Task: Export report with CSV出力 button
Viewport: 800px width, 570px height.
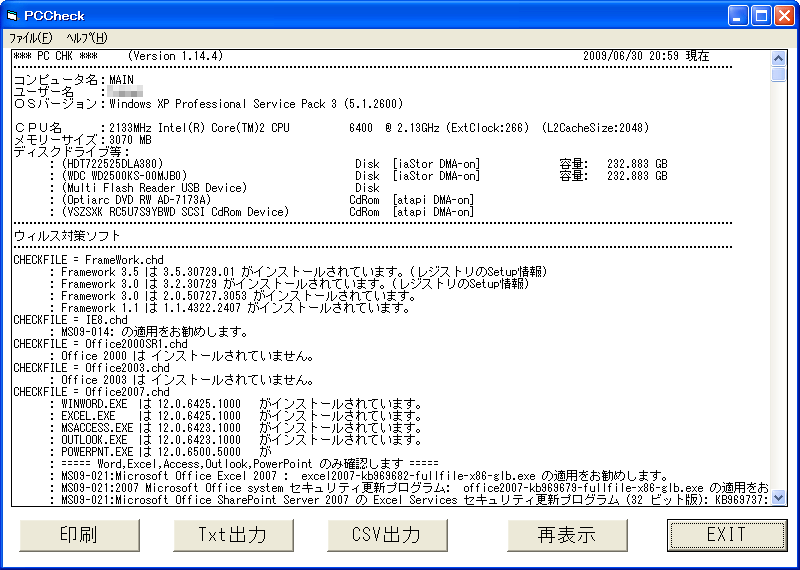Action: click(x=387, y=535)
